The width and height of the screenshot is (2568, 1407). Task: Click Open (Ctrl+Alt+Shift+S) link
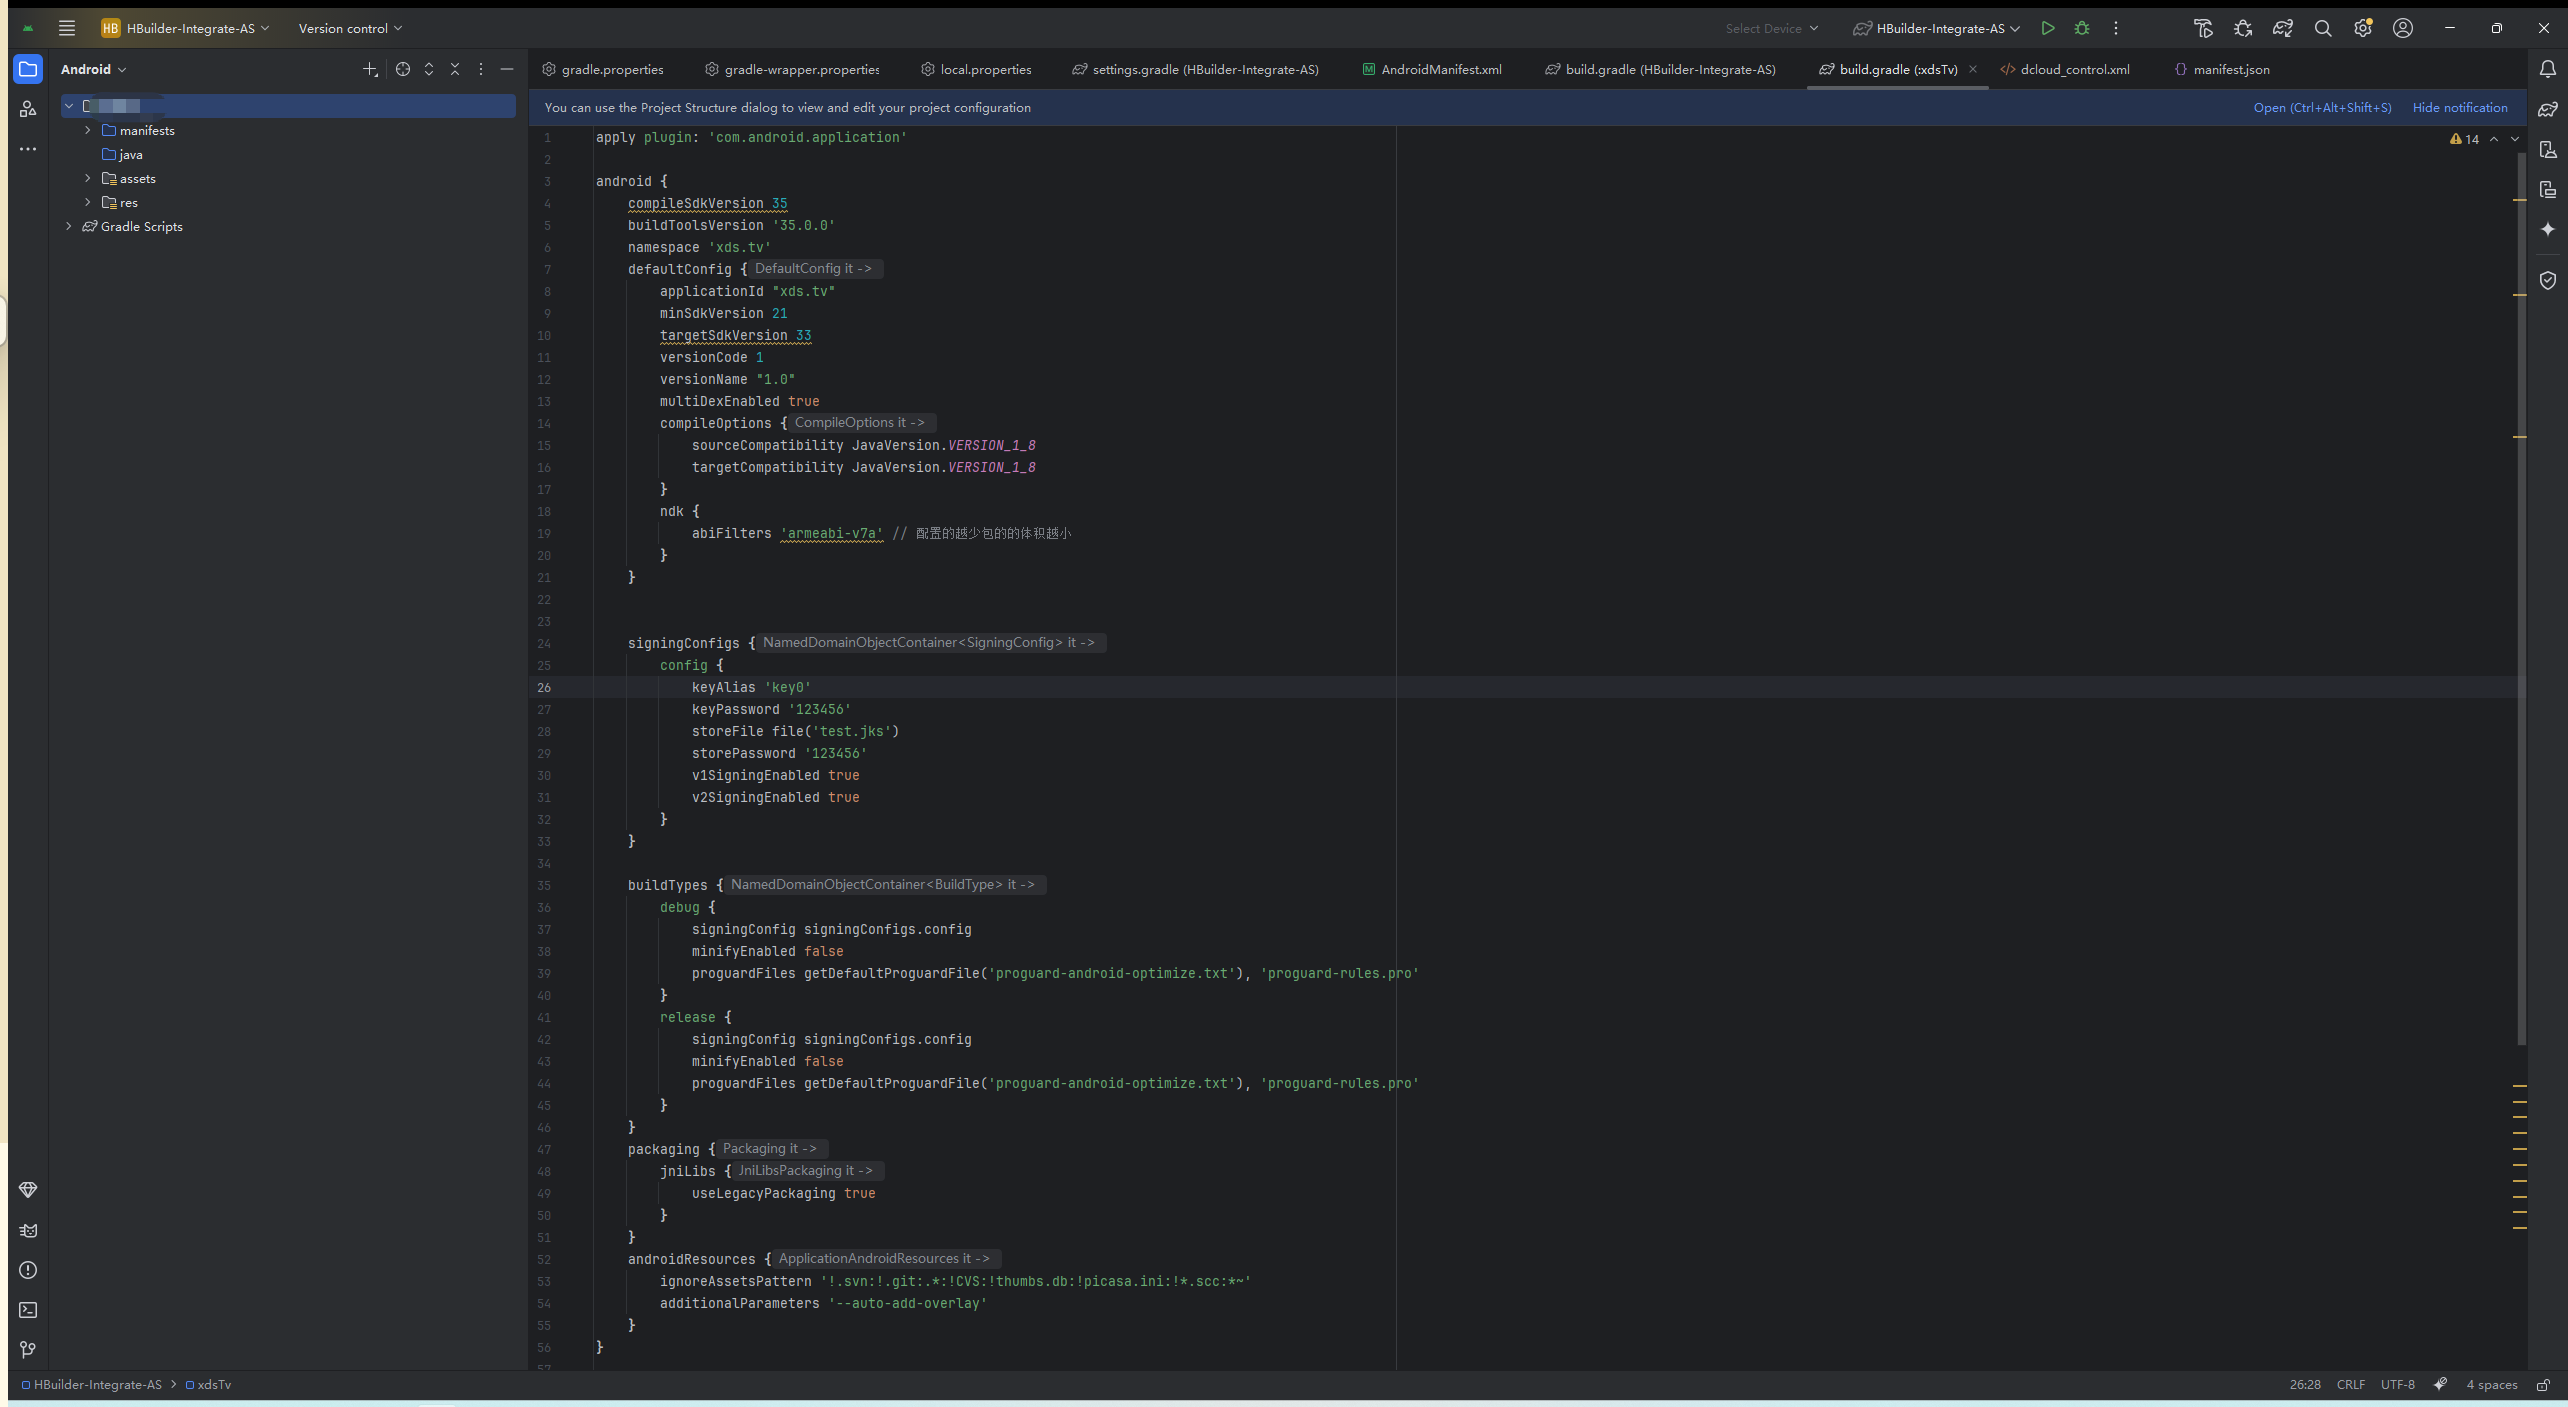[x=2322, y=107]
